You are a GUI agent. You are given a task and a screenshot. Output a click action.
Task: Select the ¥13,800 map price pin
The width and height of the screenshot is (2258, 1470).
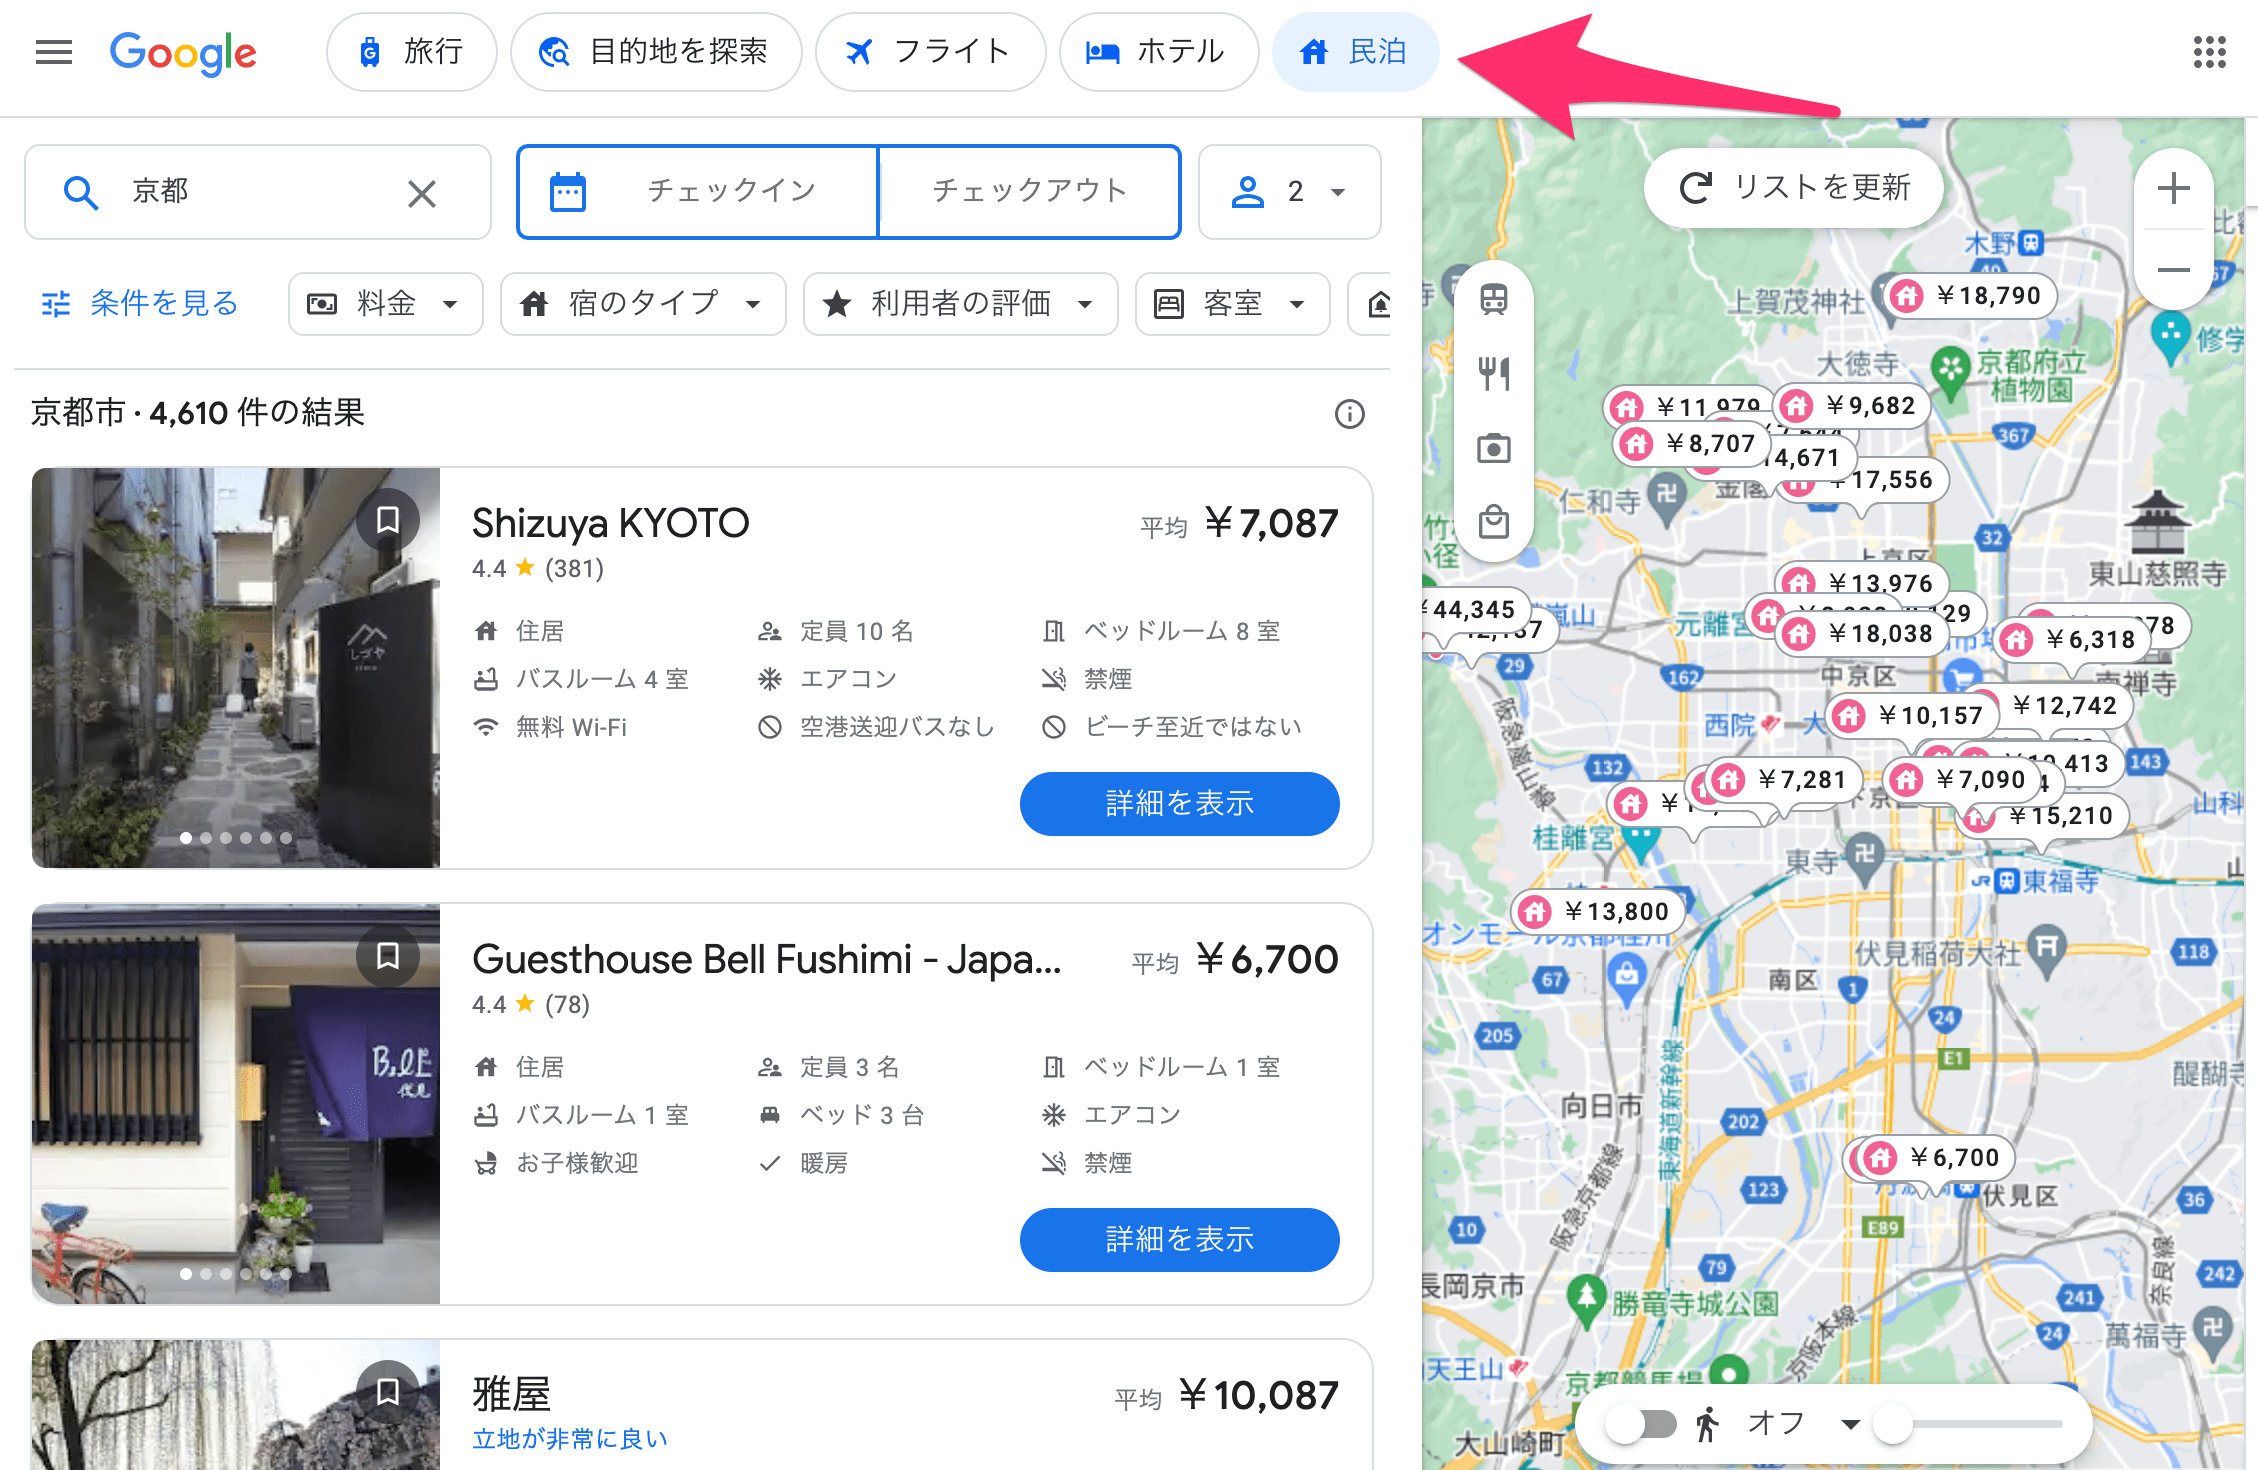1598,912
